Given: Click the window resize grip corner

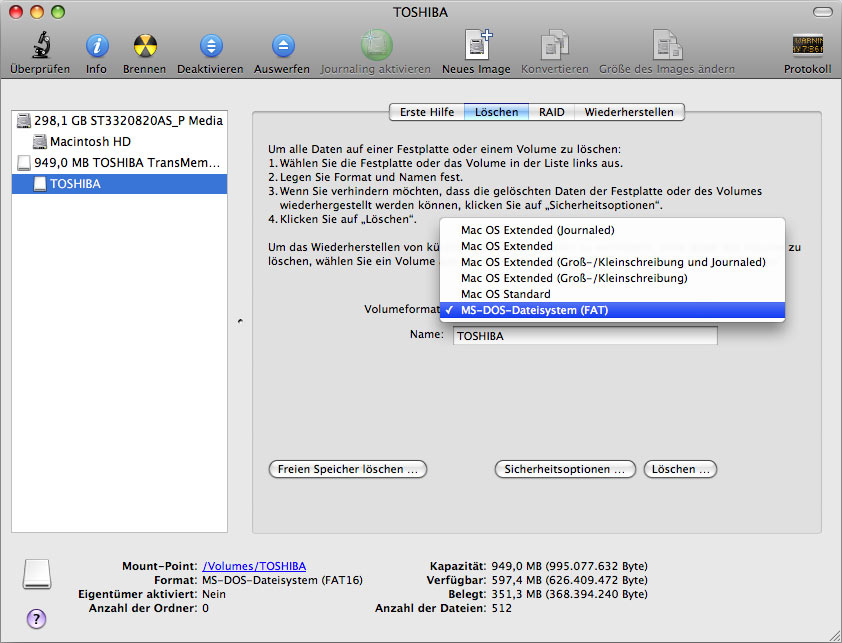Looking at the screenshot, I should click(x=834, y=635).
